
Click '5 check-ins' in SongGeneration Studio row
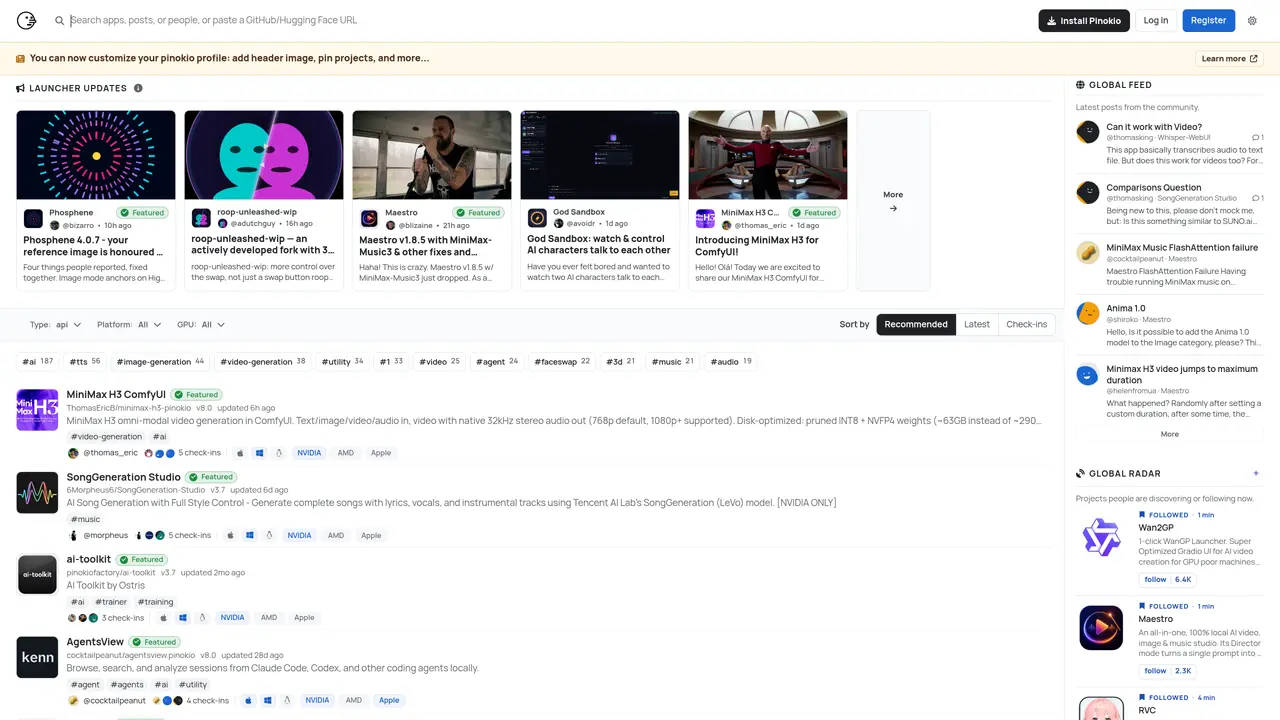pos(190,535)
